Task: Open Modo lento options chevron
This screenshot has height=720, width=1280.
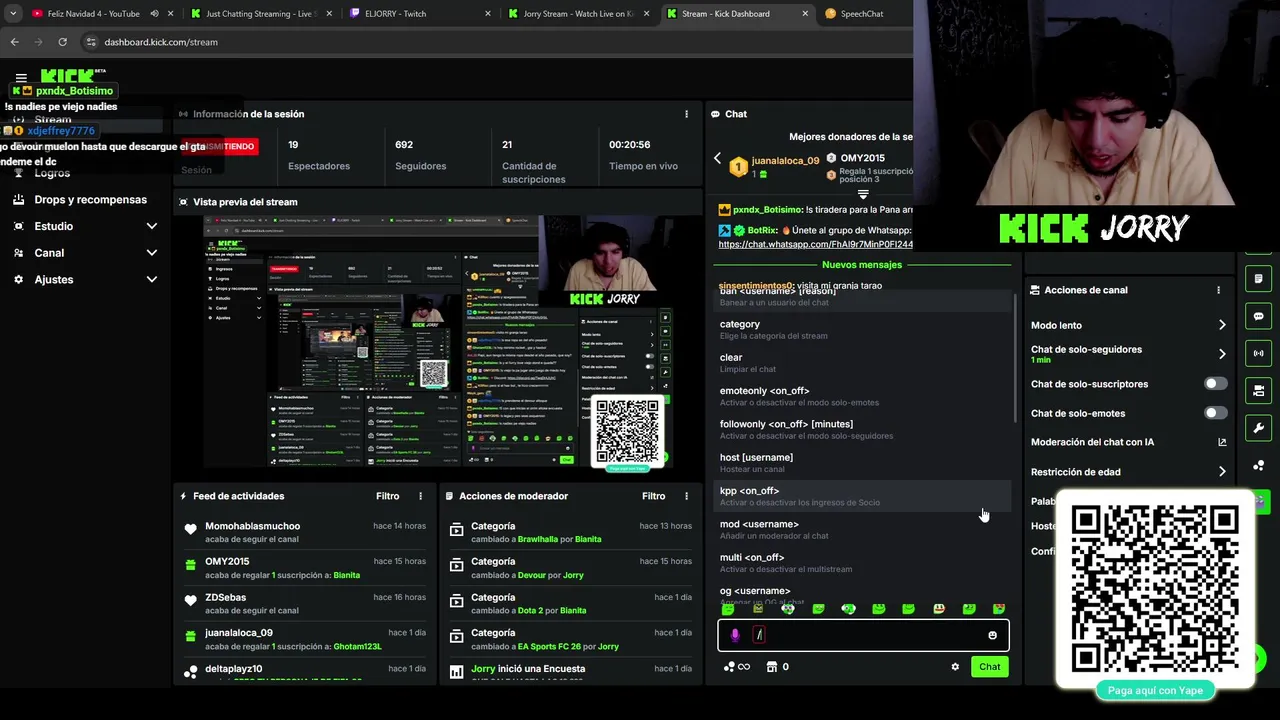Action: click(x=1222, y=325)
